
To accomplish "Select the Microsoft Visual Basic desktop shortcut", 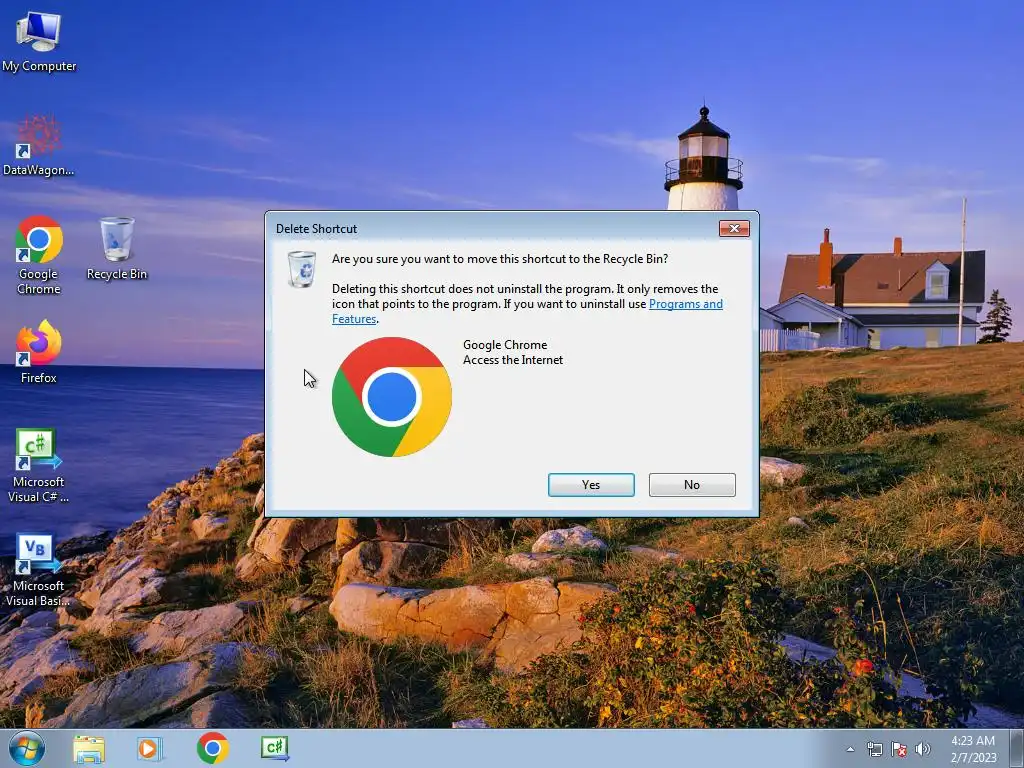I will click(39, 570).
